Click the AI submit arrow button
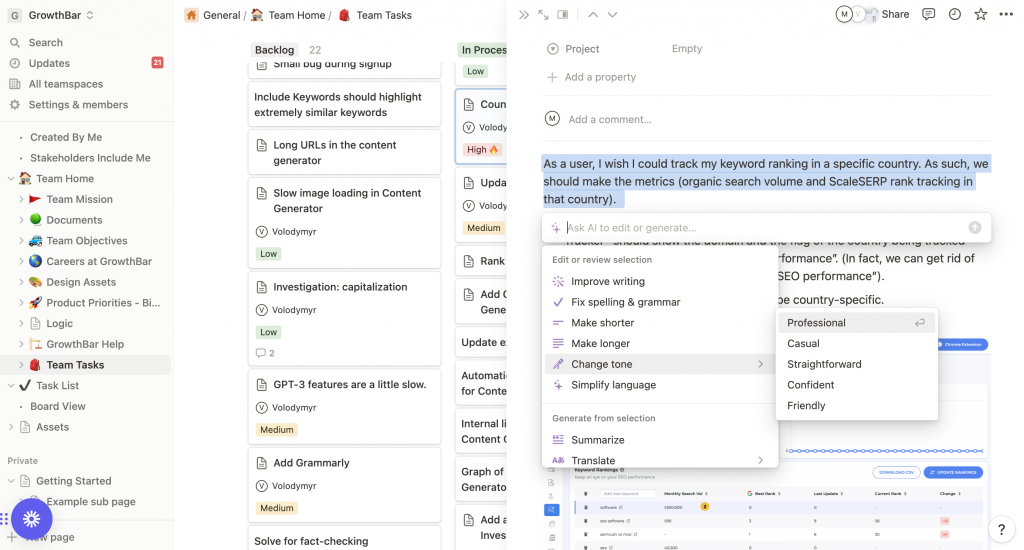This screenshot has width=1024, height=550. coord(975,227)
